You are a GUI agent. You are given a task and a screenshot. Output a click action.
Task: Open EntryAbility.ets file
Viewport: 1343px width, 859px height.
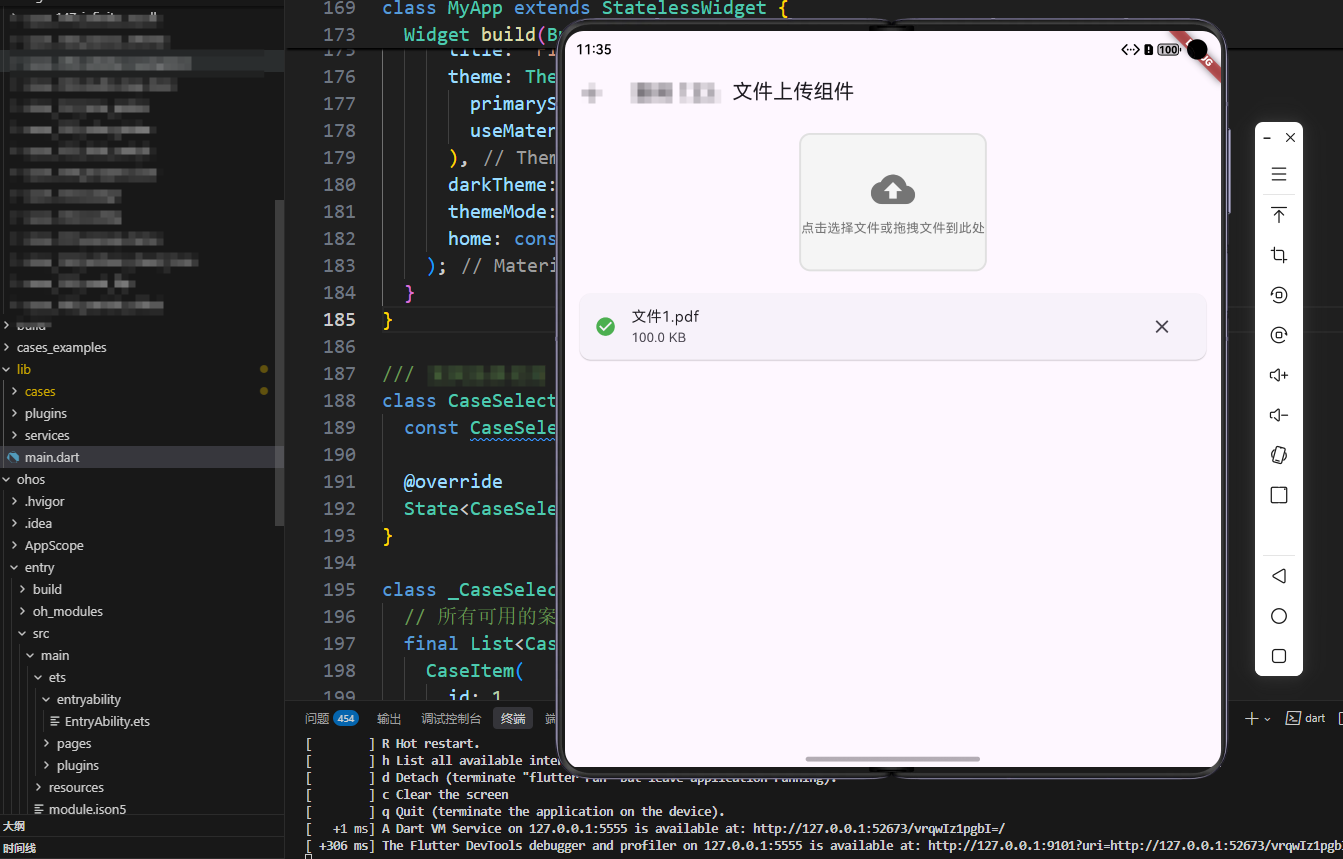[x=107, y=721]
